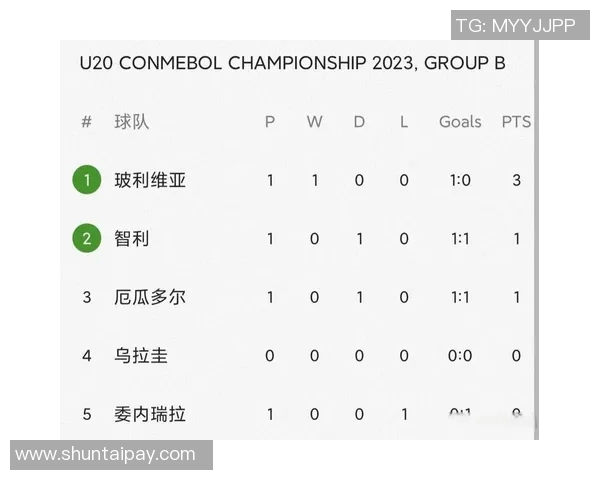600x480 pixels.
Task: Click the P column header
Action: [x=270, y=122]
